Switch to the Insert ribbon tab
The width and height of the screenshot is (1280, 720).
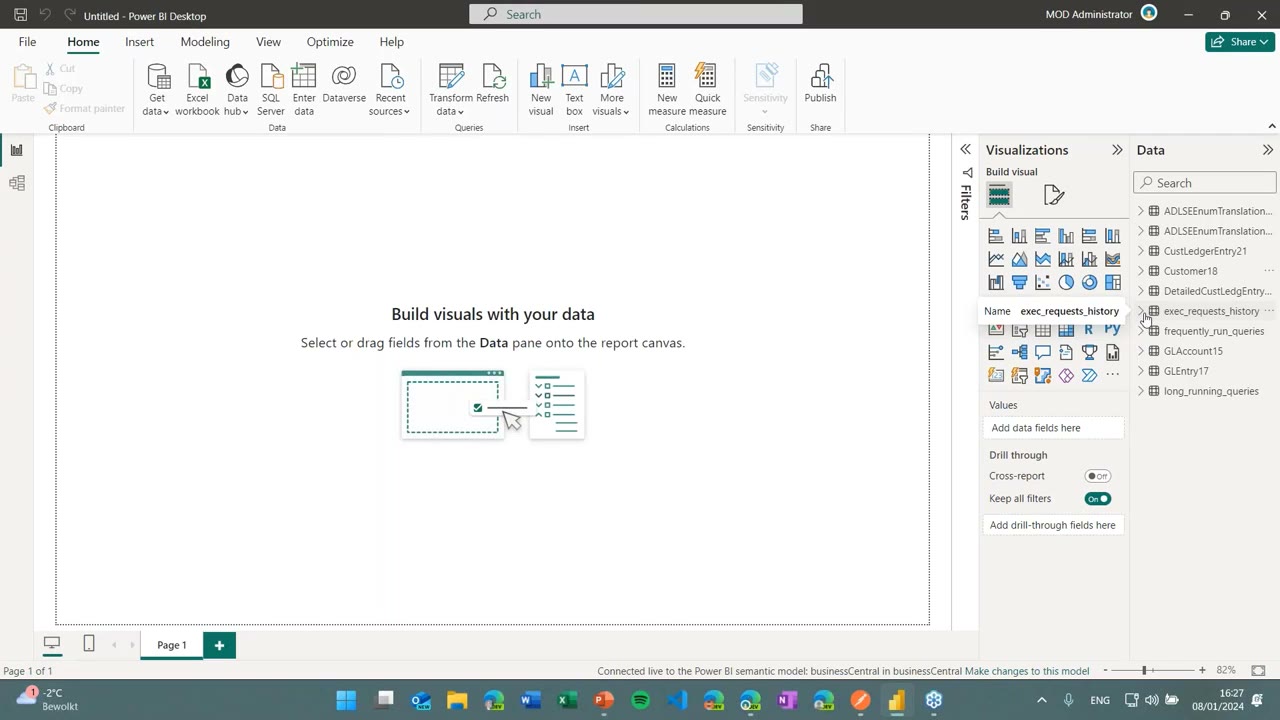[139, 42]
